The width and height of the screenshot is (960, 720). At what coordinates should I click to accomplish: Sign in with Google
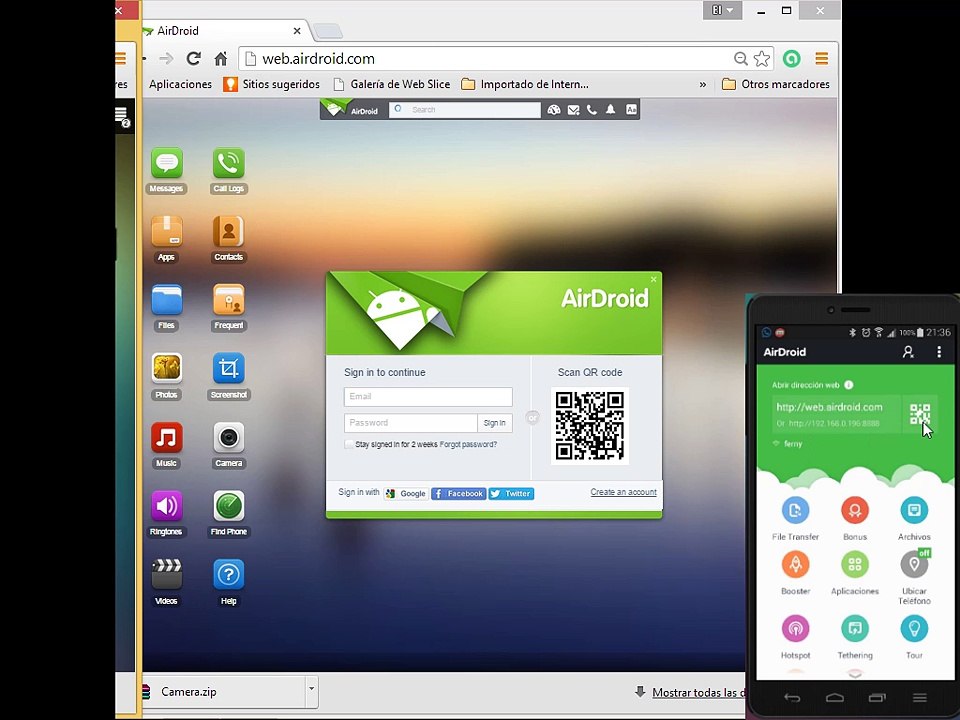407,493
